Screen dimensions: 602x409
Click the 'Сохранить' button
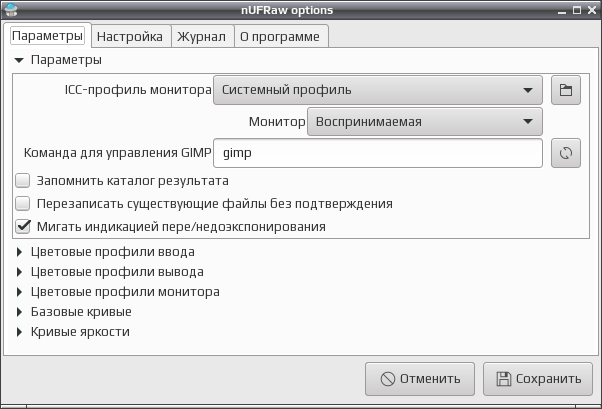point(538,379)
